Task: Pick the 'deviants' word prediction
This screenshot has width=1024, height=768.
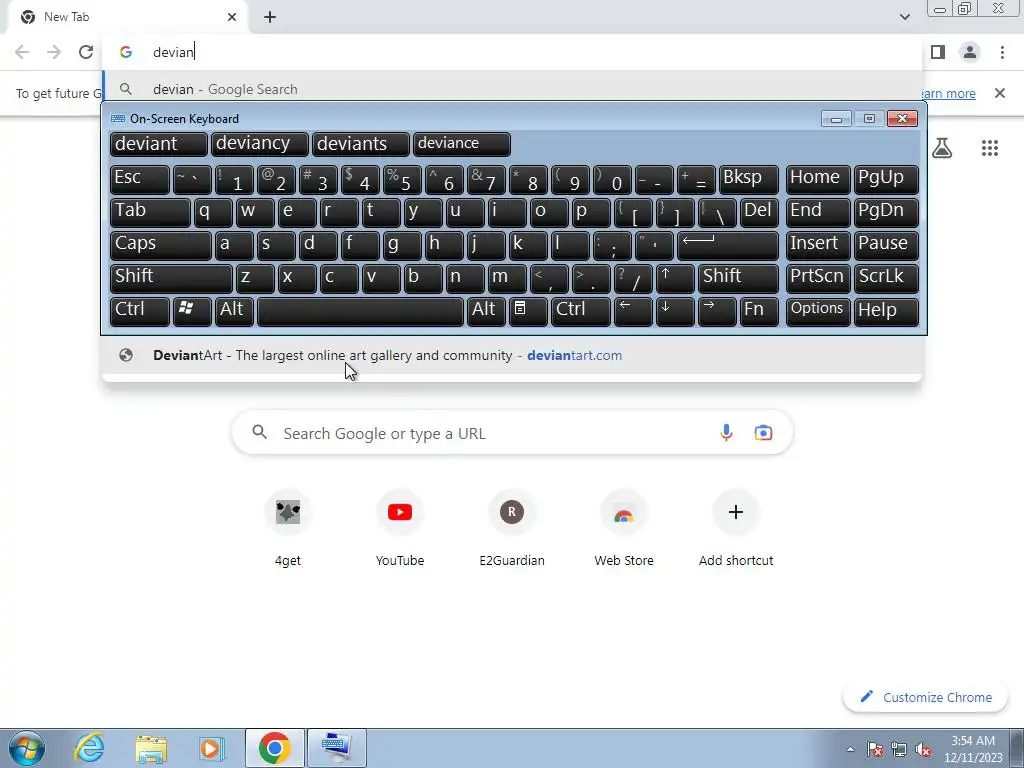Action: [361, 144]
